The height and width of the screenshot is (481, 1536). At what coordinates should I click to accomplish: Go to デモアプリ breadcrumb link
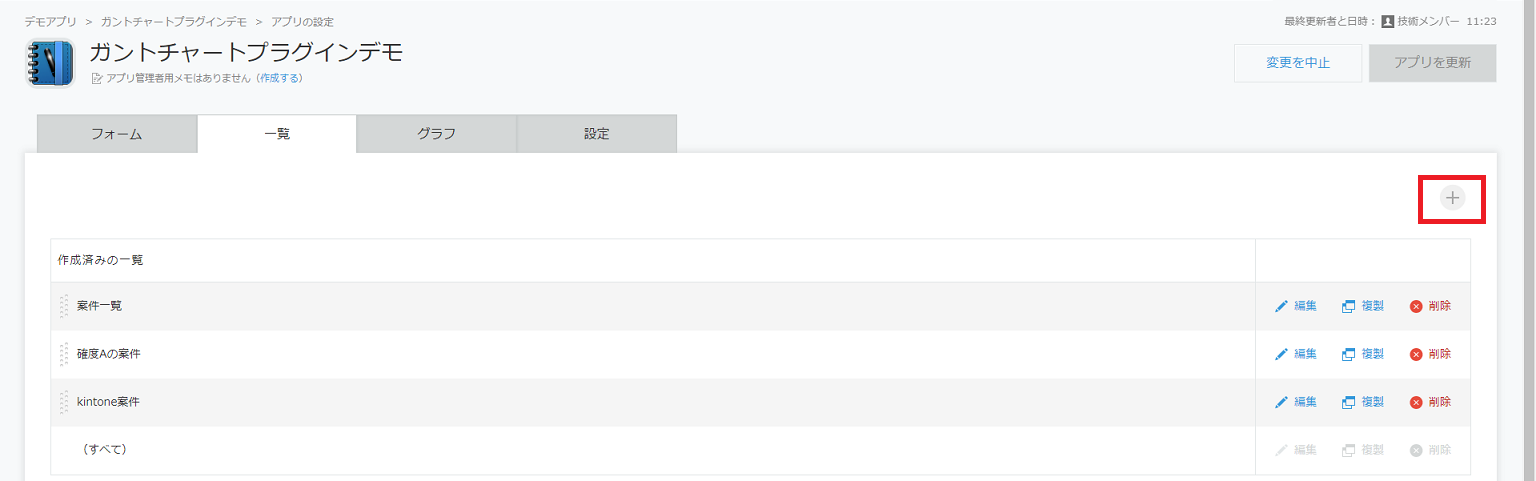click(51, 21)
